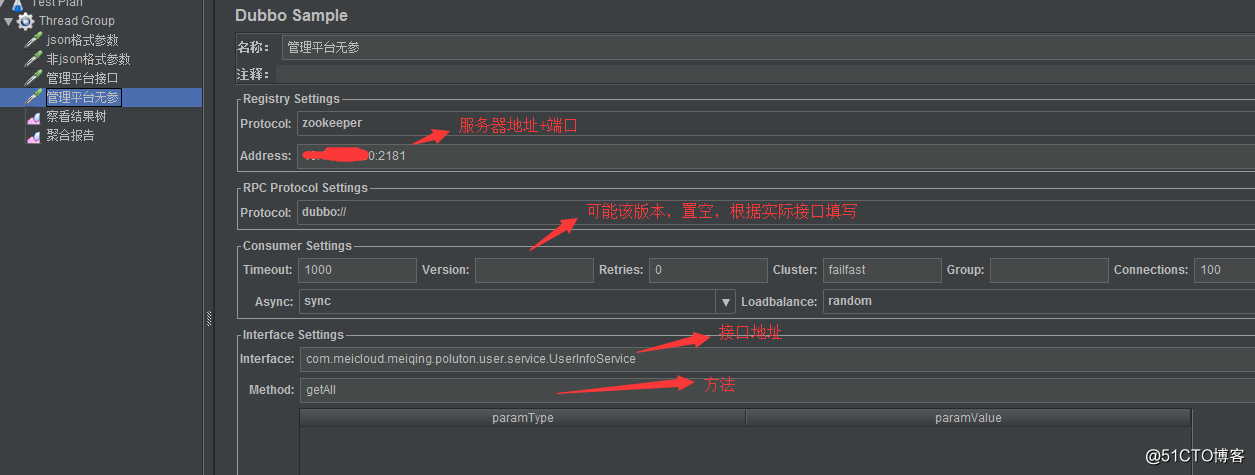
Task: Click the Dubbo Sample title text
Action: 292,15
